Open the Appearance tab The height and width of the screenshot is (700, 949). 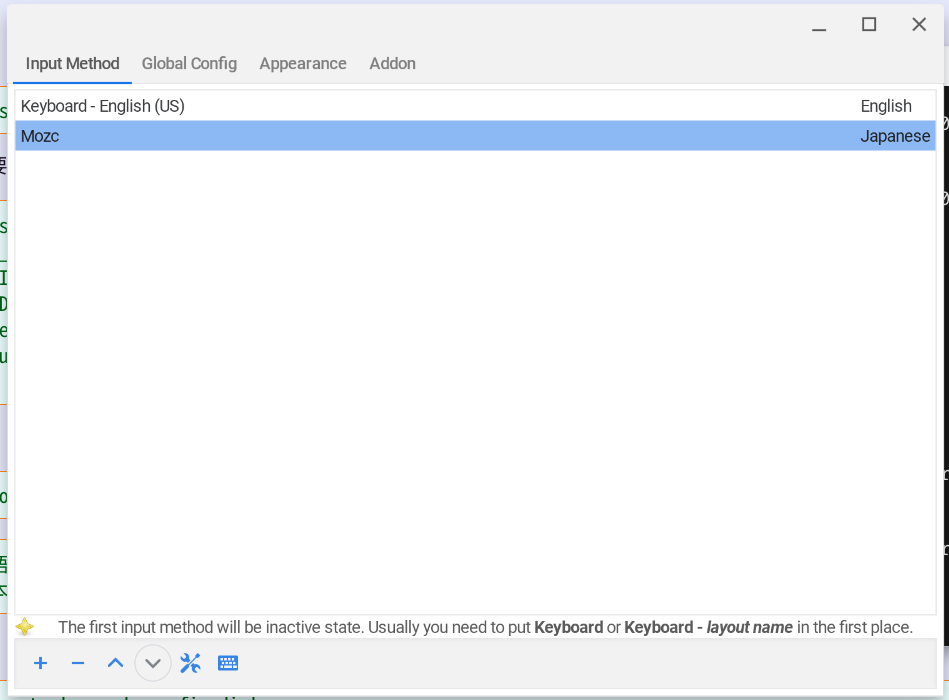click(302, 63)
